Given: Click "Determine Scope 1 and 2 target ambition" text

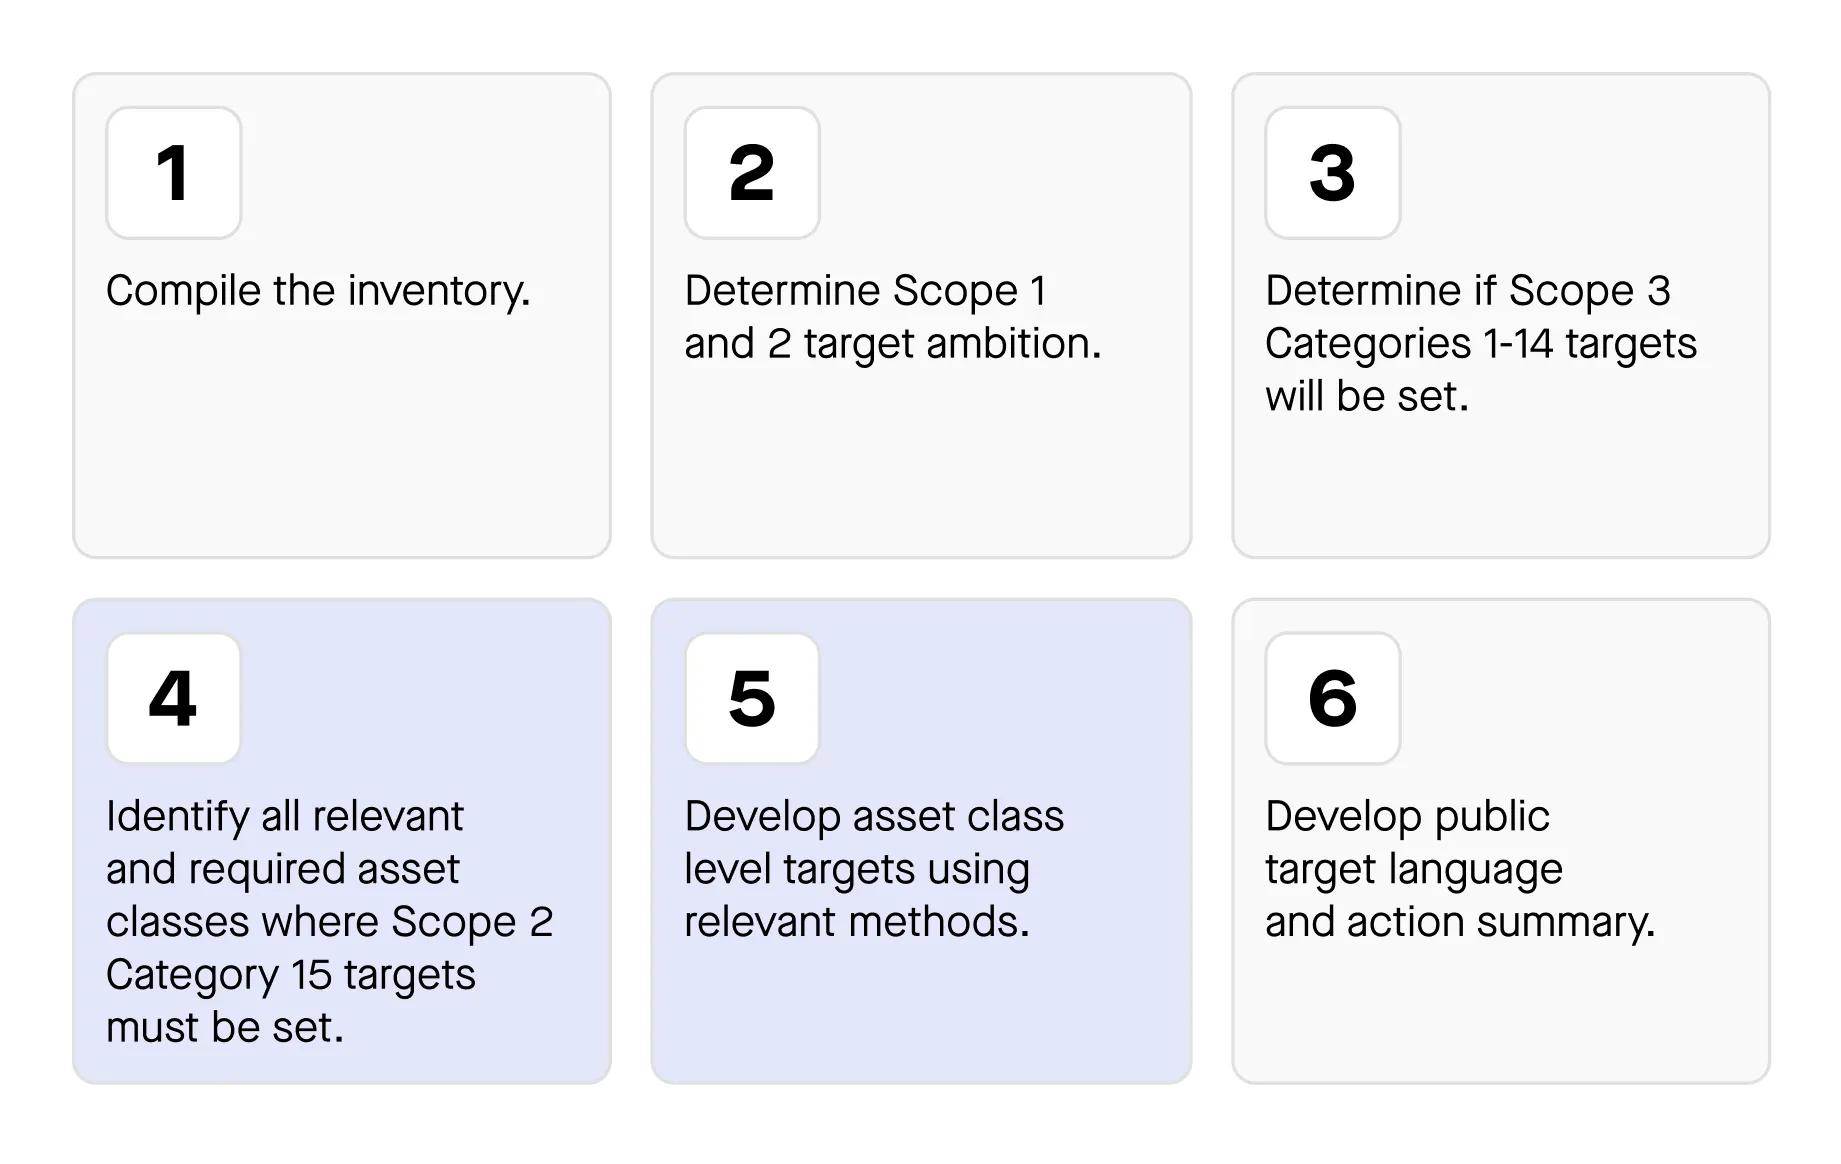Looking at the screenshot, I should click(891, 317).
